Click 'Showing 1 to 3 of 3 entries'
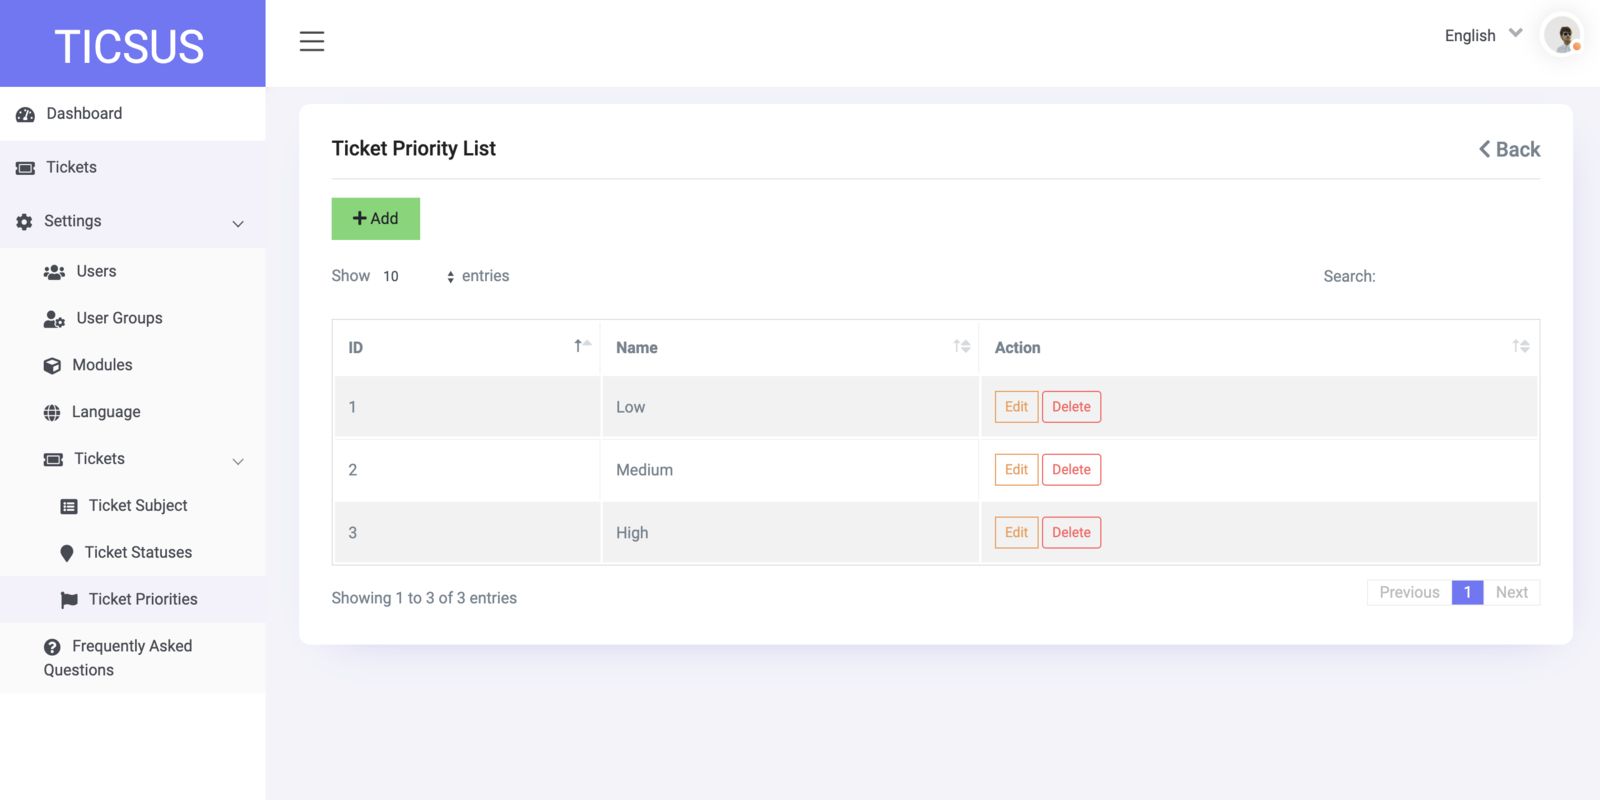 [424, 598]
